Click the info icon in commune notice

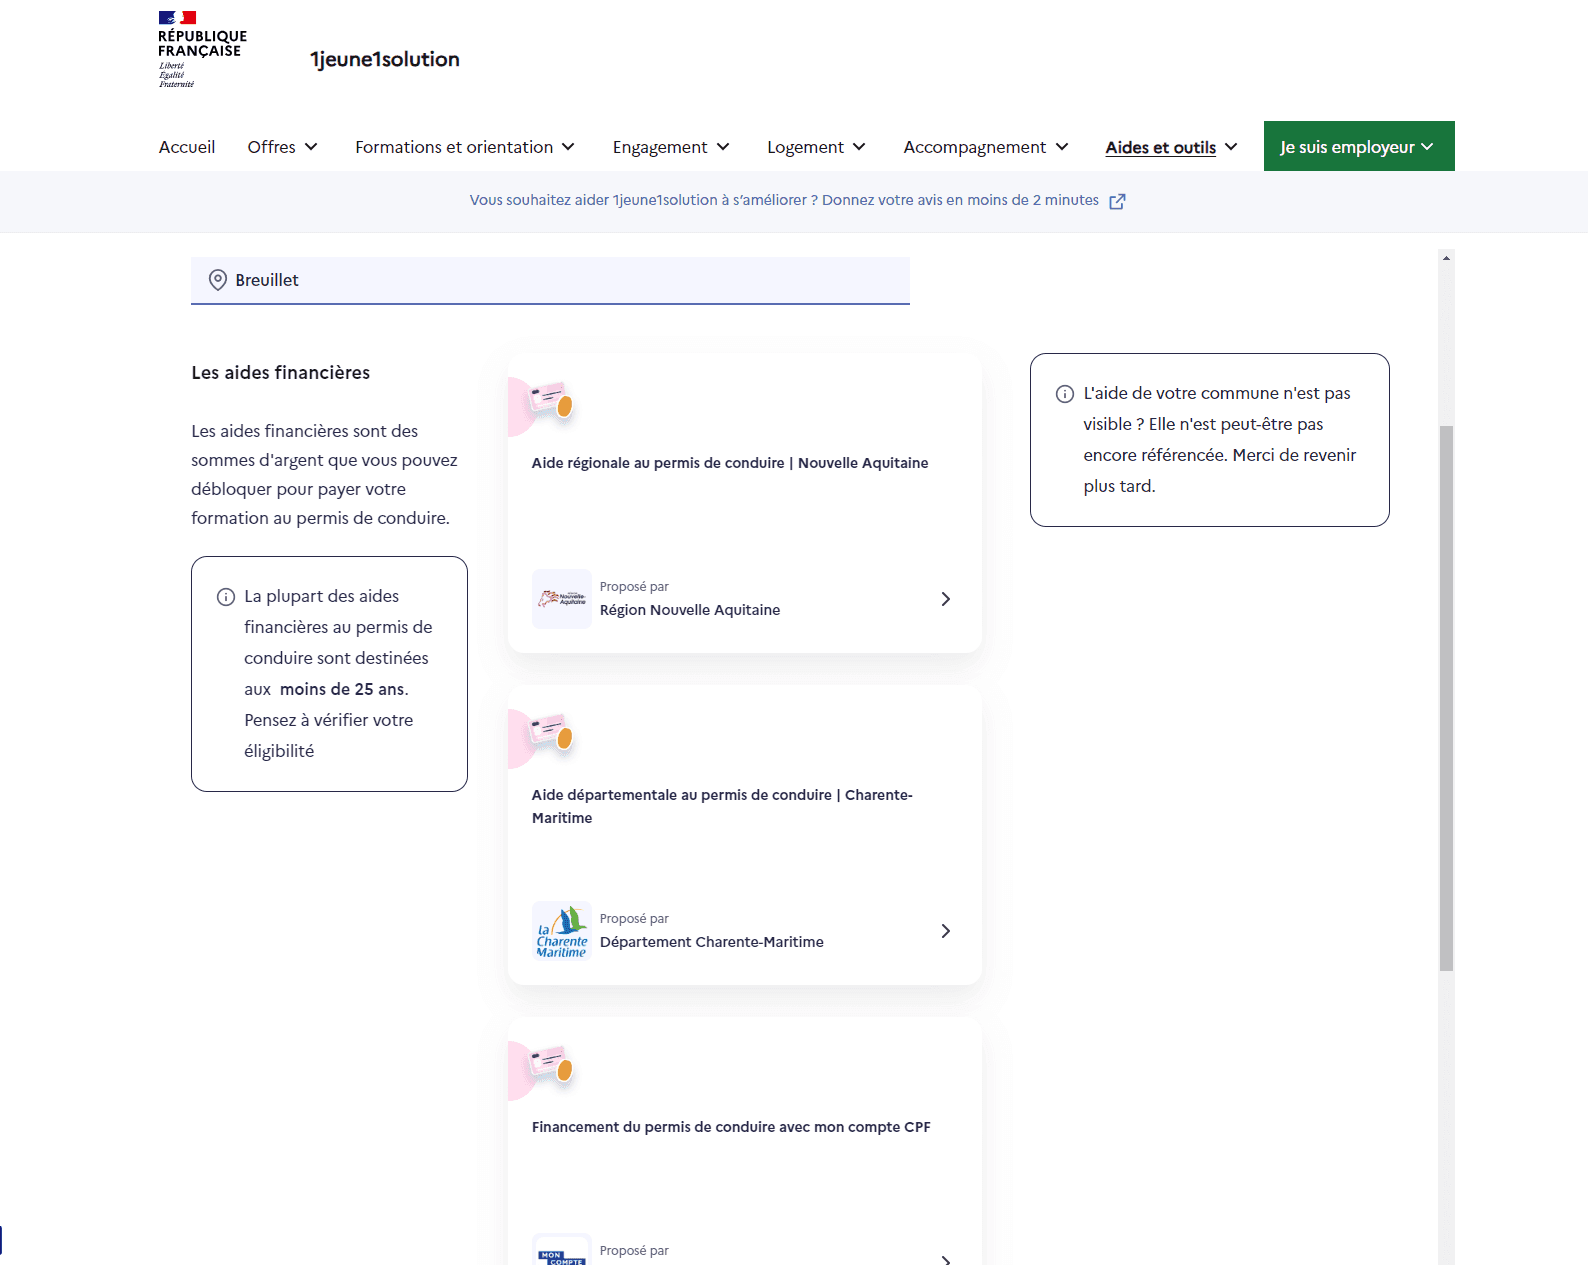coord(1065,394)
